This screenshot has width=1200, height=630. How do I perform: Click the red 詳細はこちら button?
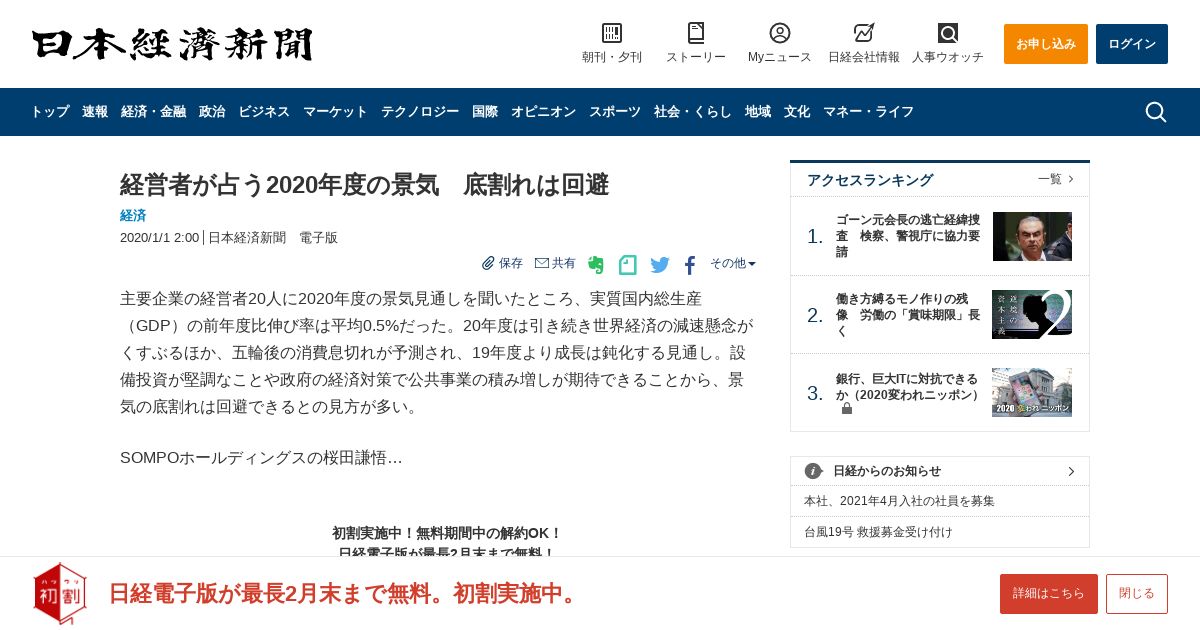point(1049,594)
